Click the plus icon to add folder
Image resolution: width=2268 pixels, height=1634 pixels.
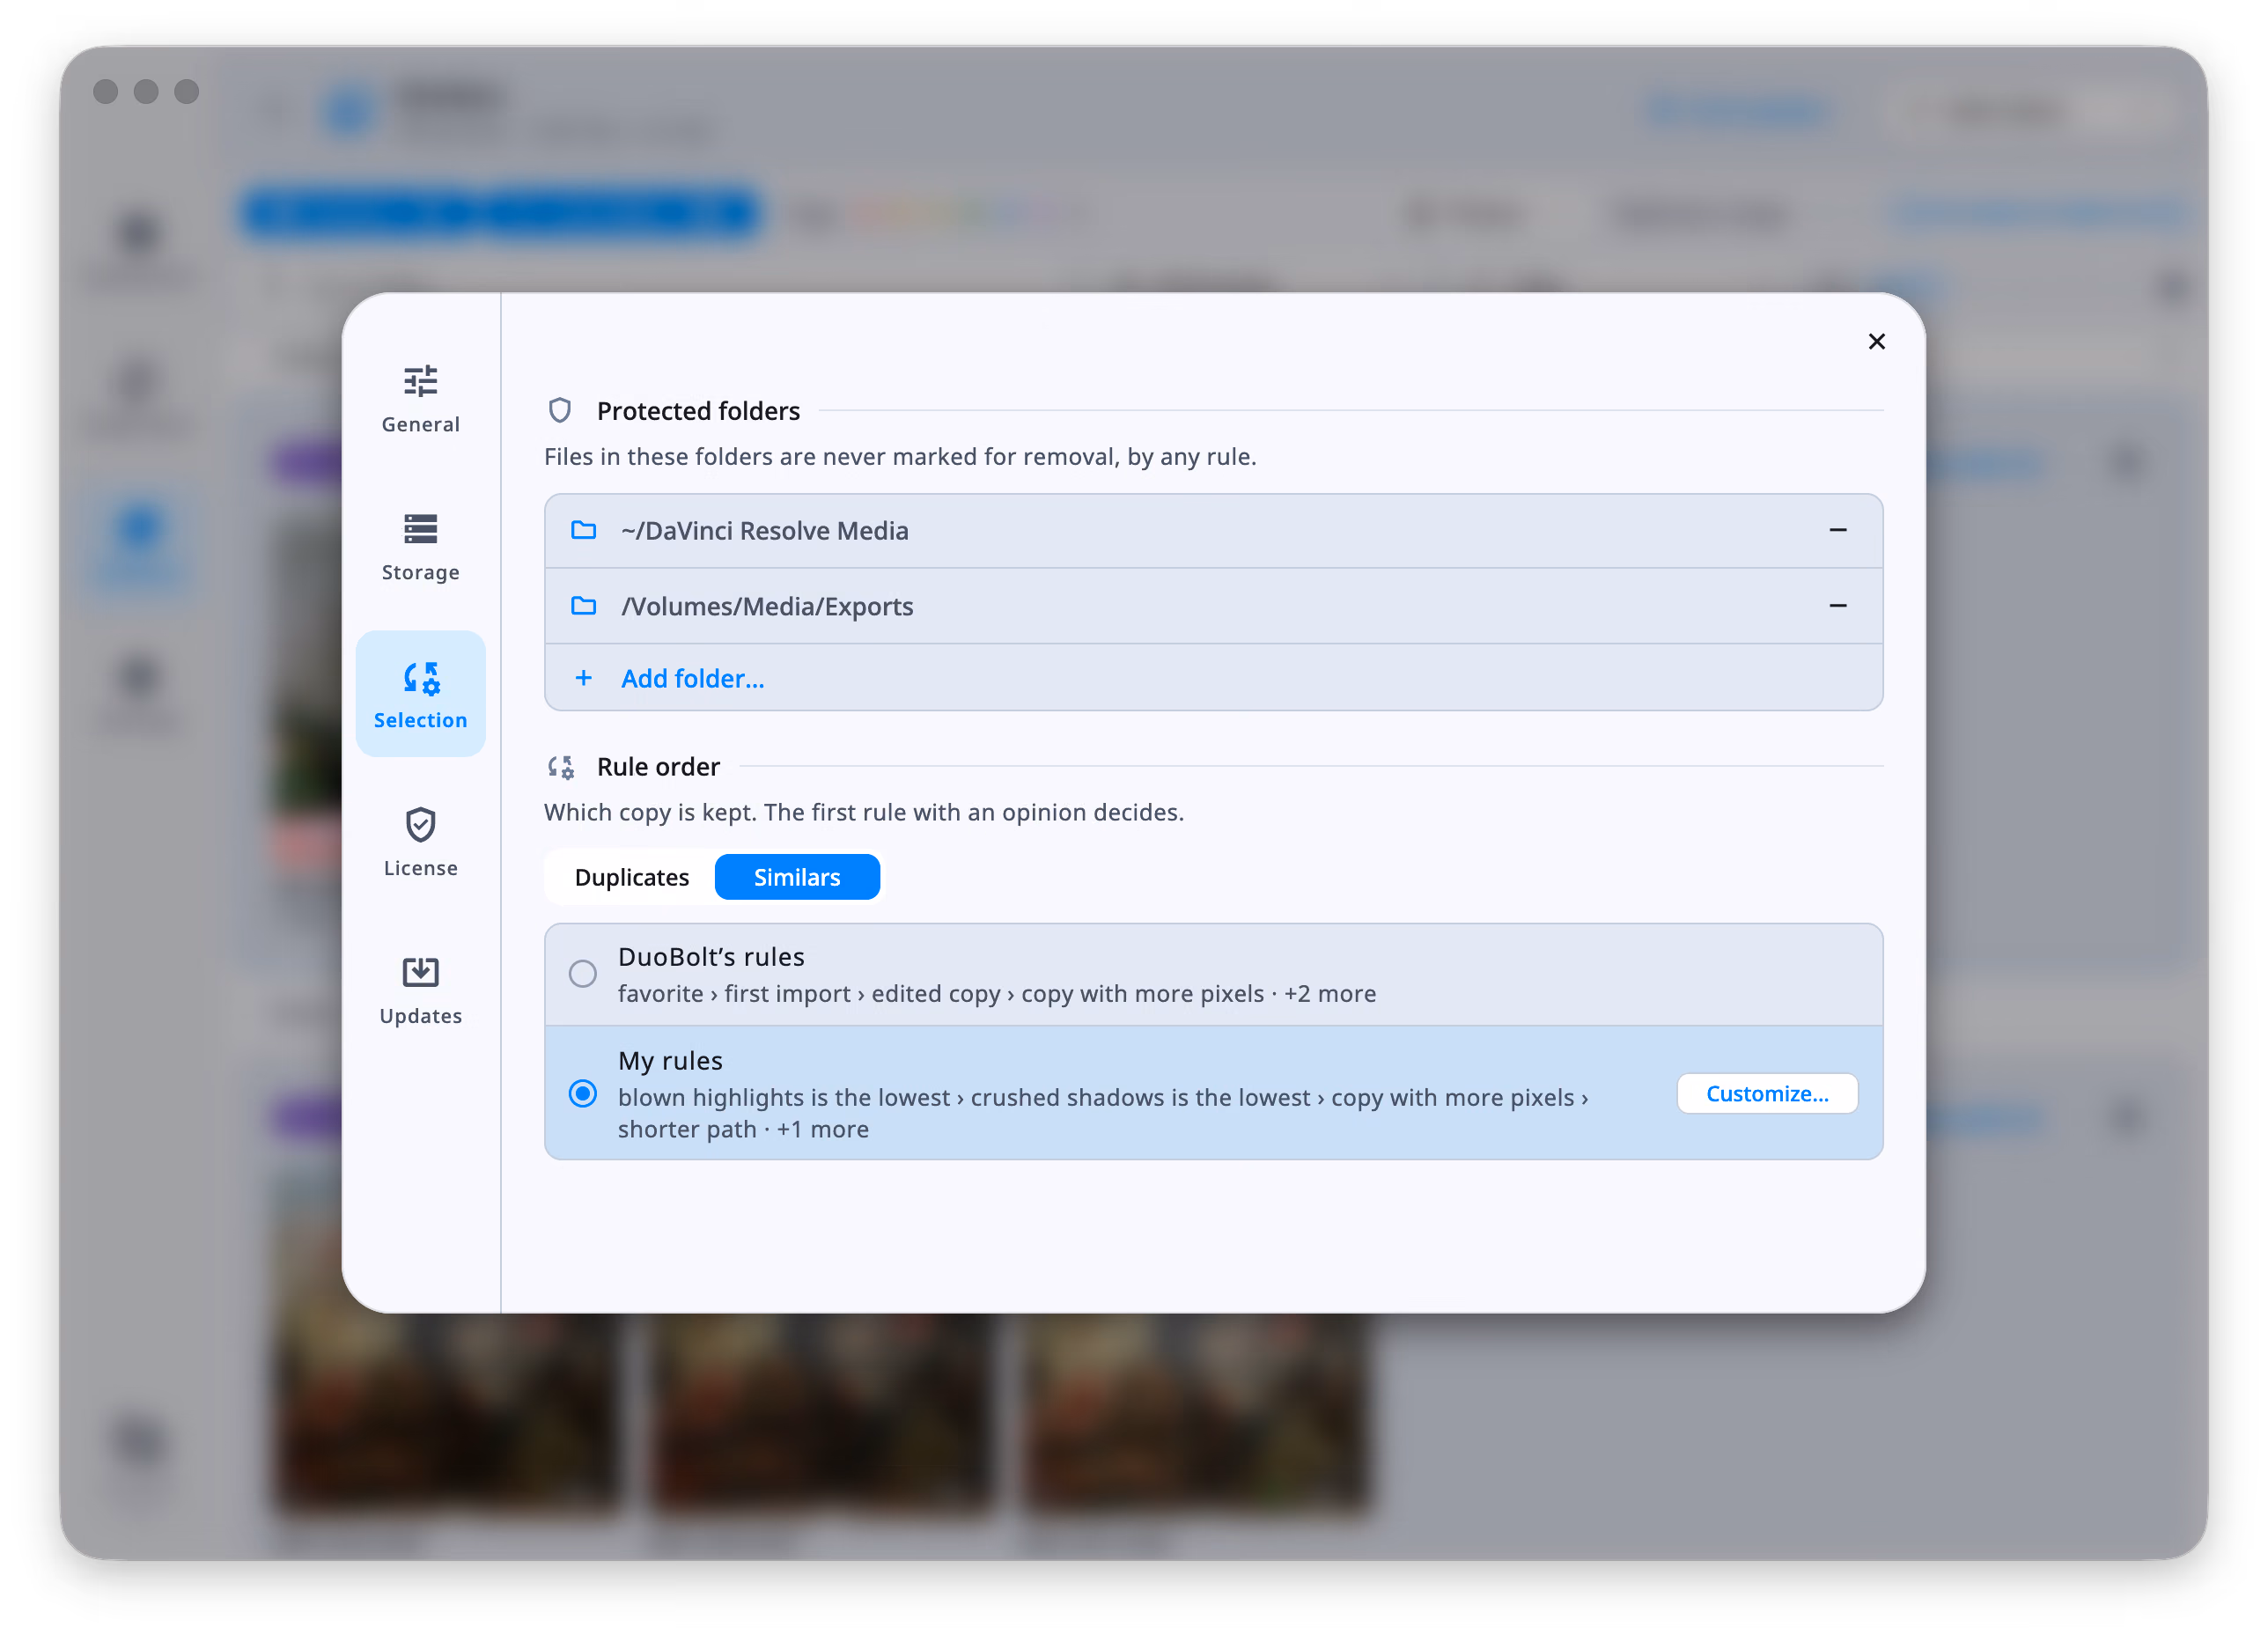click(x=583, y=679)
